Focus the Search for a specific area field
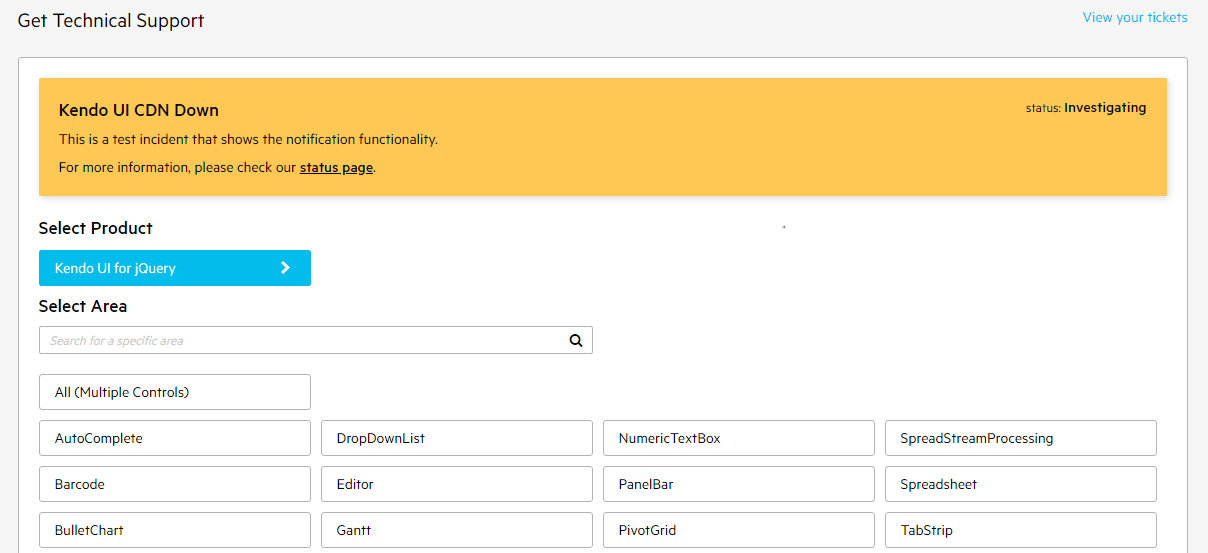The height and width of the screenshot is (553, 1208). (316, 340)
